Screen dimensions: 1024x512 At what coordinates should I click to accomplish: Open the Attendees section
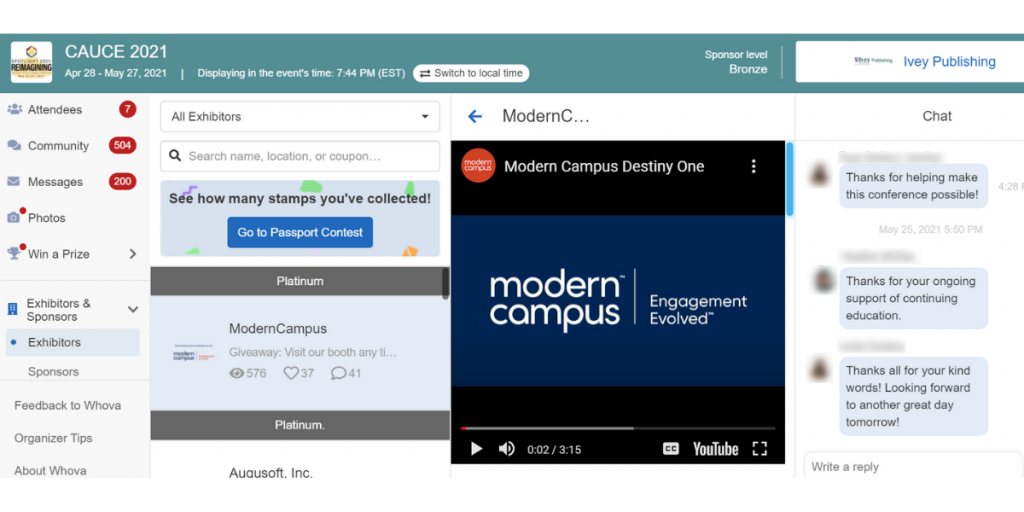55,109
